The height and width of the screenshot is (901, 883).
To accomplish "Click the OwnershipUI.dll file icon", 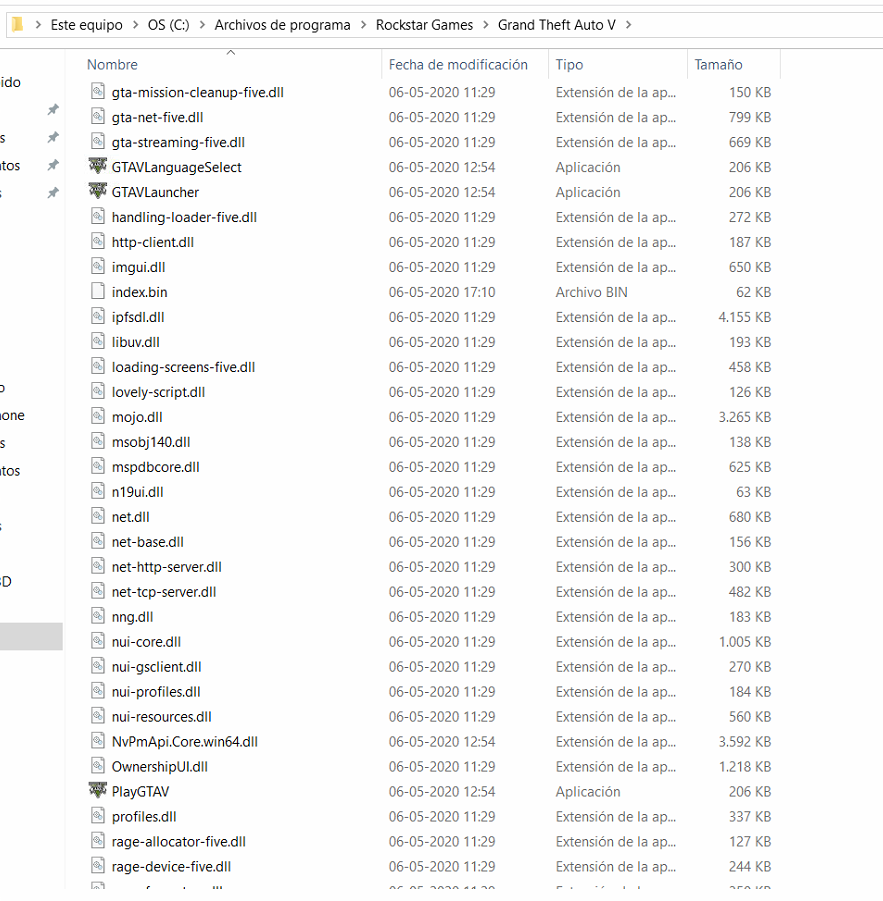I will coord(98,766).
